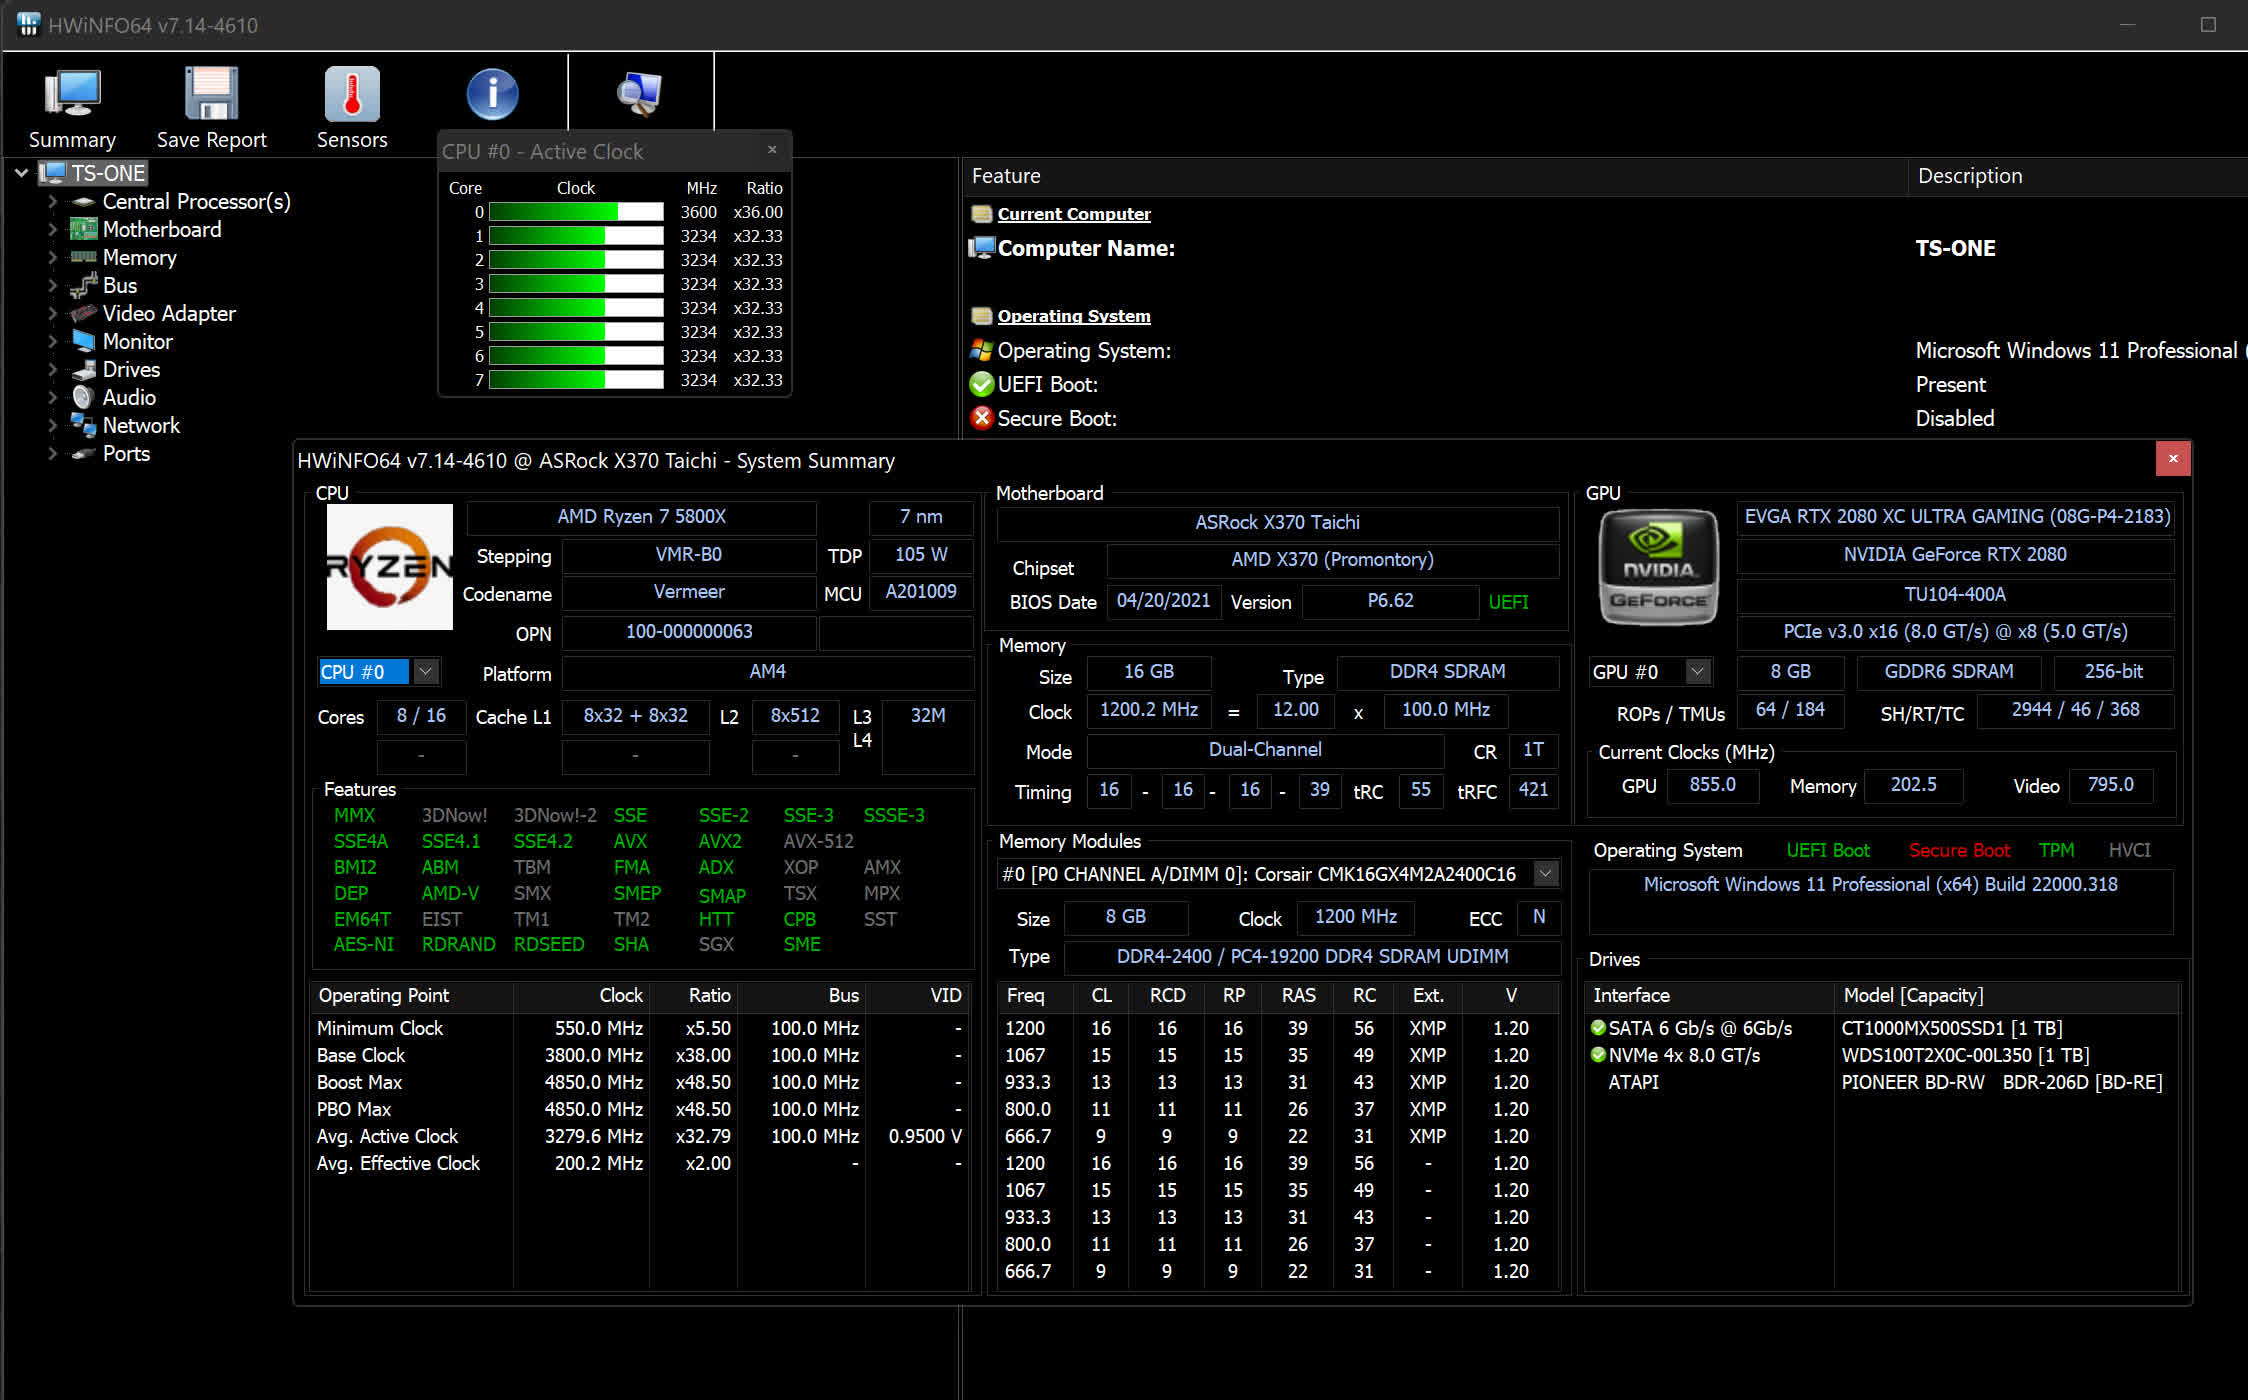Click Core 7 clock bar
Viewport: 2248px width, 1400px height.
point(576,380)
